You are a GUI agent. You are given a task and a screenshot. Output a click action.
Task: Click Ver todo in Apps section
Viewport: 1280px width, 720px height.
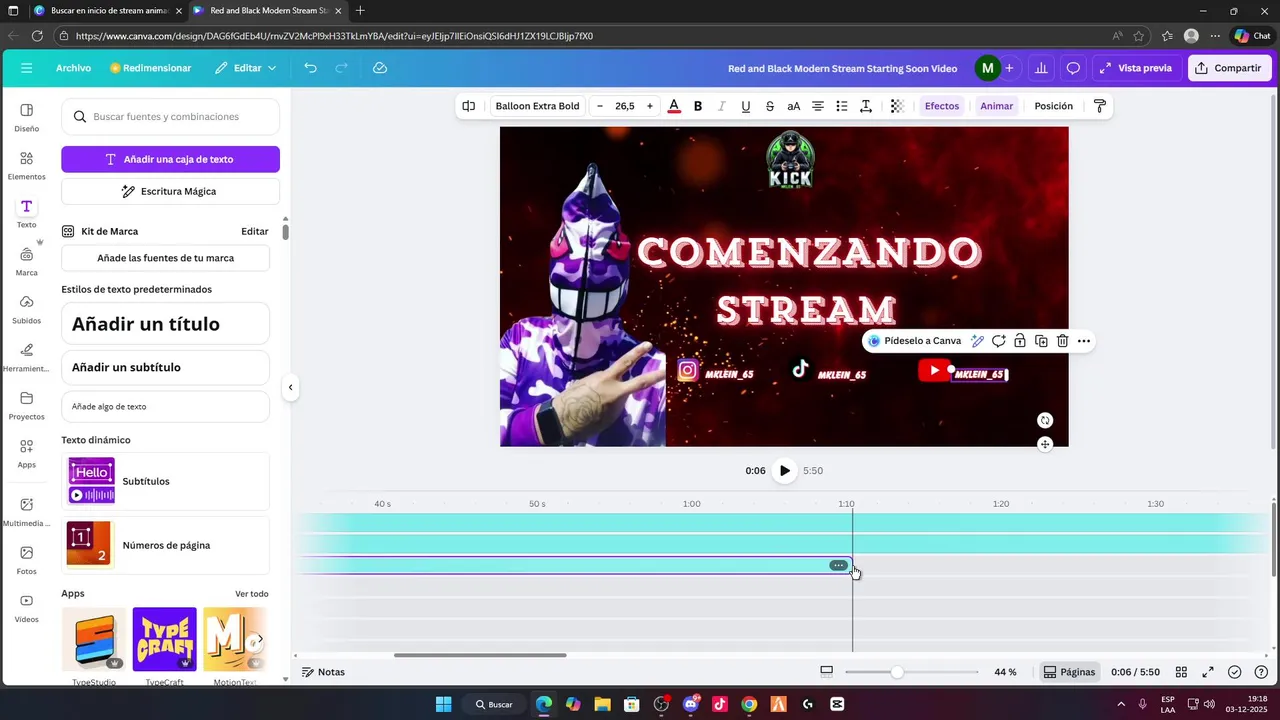(252, 594)
